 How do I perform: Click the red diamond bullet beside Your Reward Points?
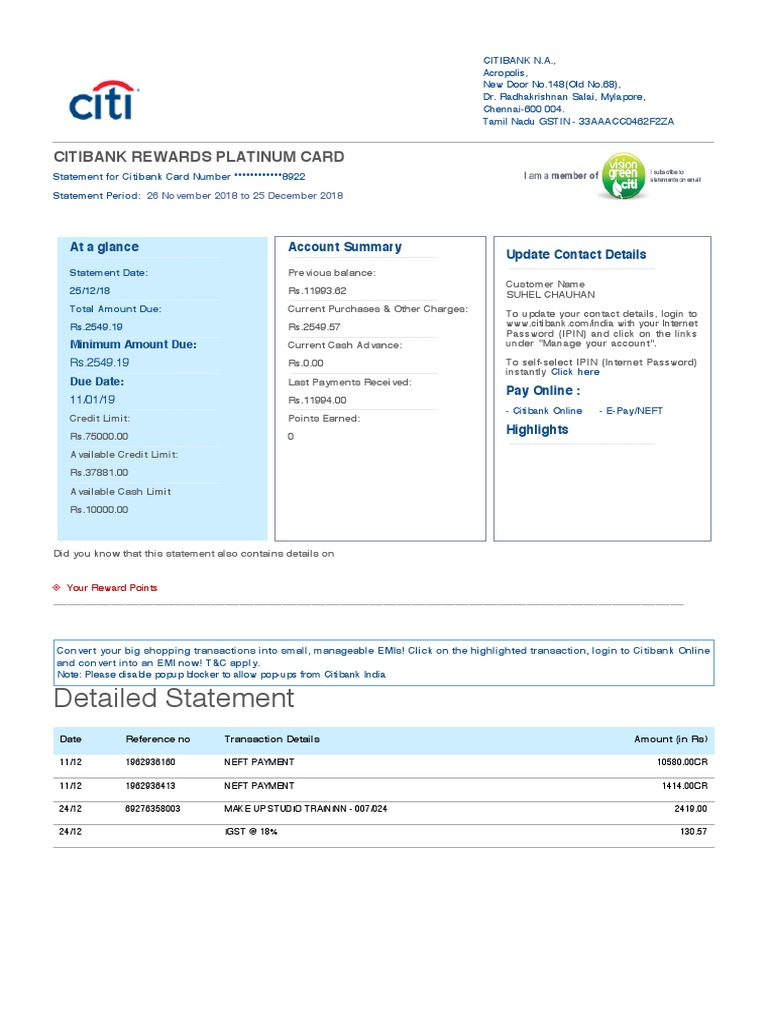[x=56, y=588]
